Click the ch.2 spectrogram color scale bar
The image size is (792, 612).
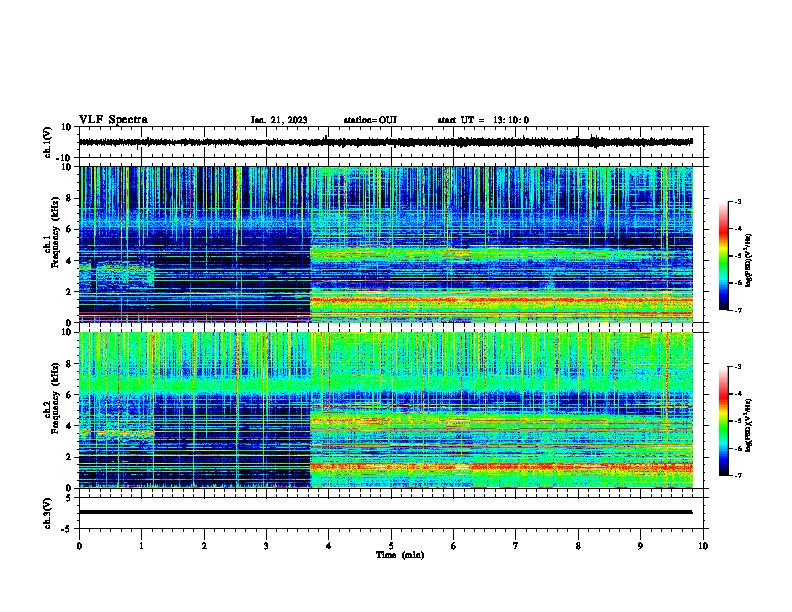[724, 421]
